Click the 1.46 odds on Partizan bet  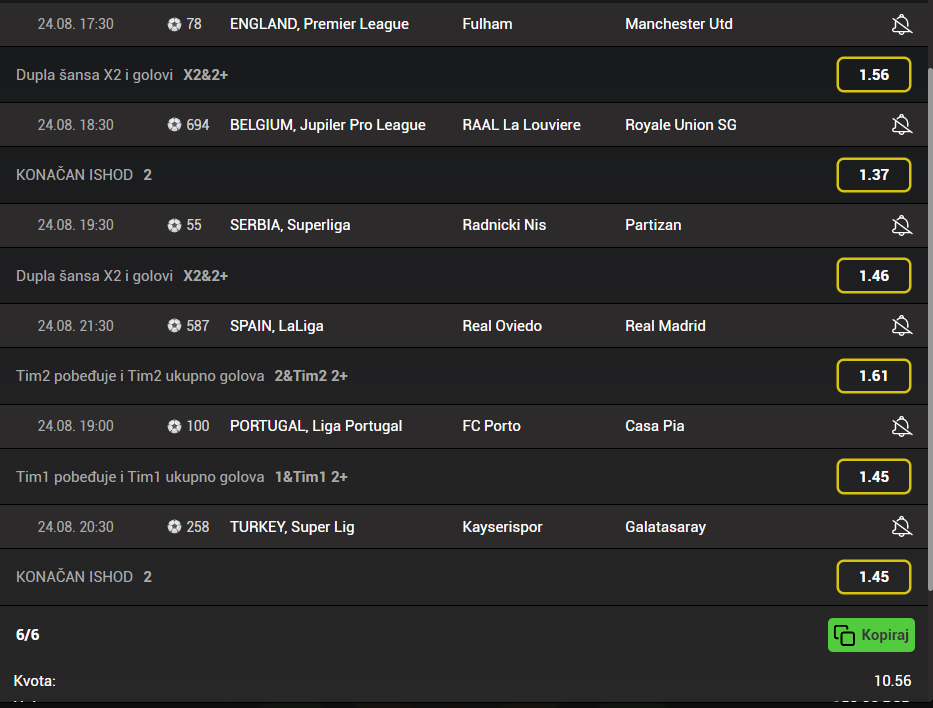point(873,276)
